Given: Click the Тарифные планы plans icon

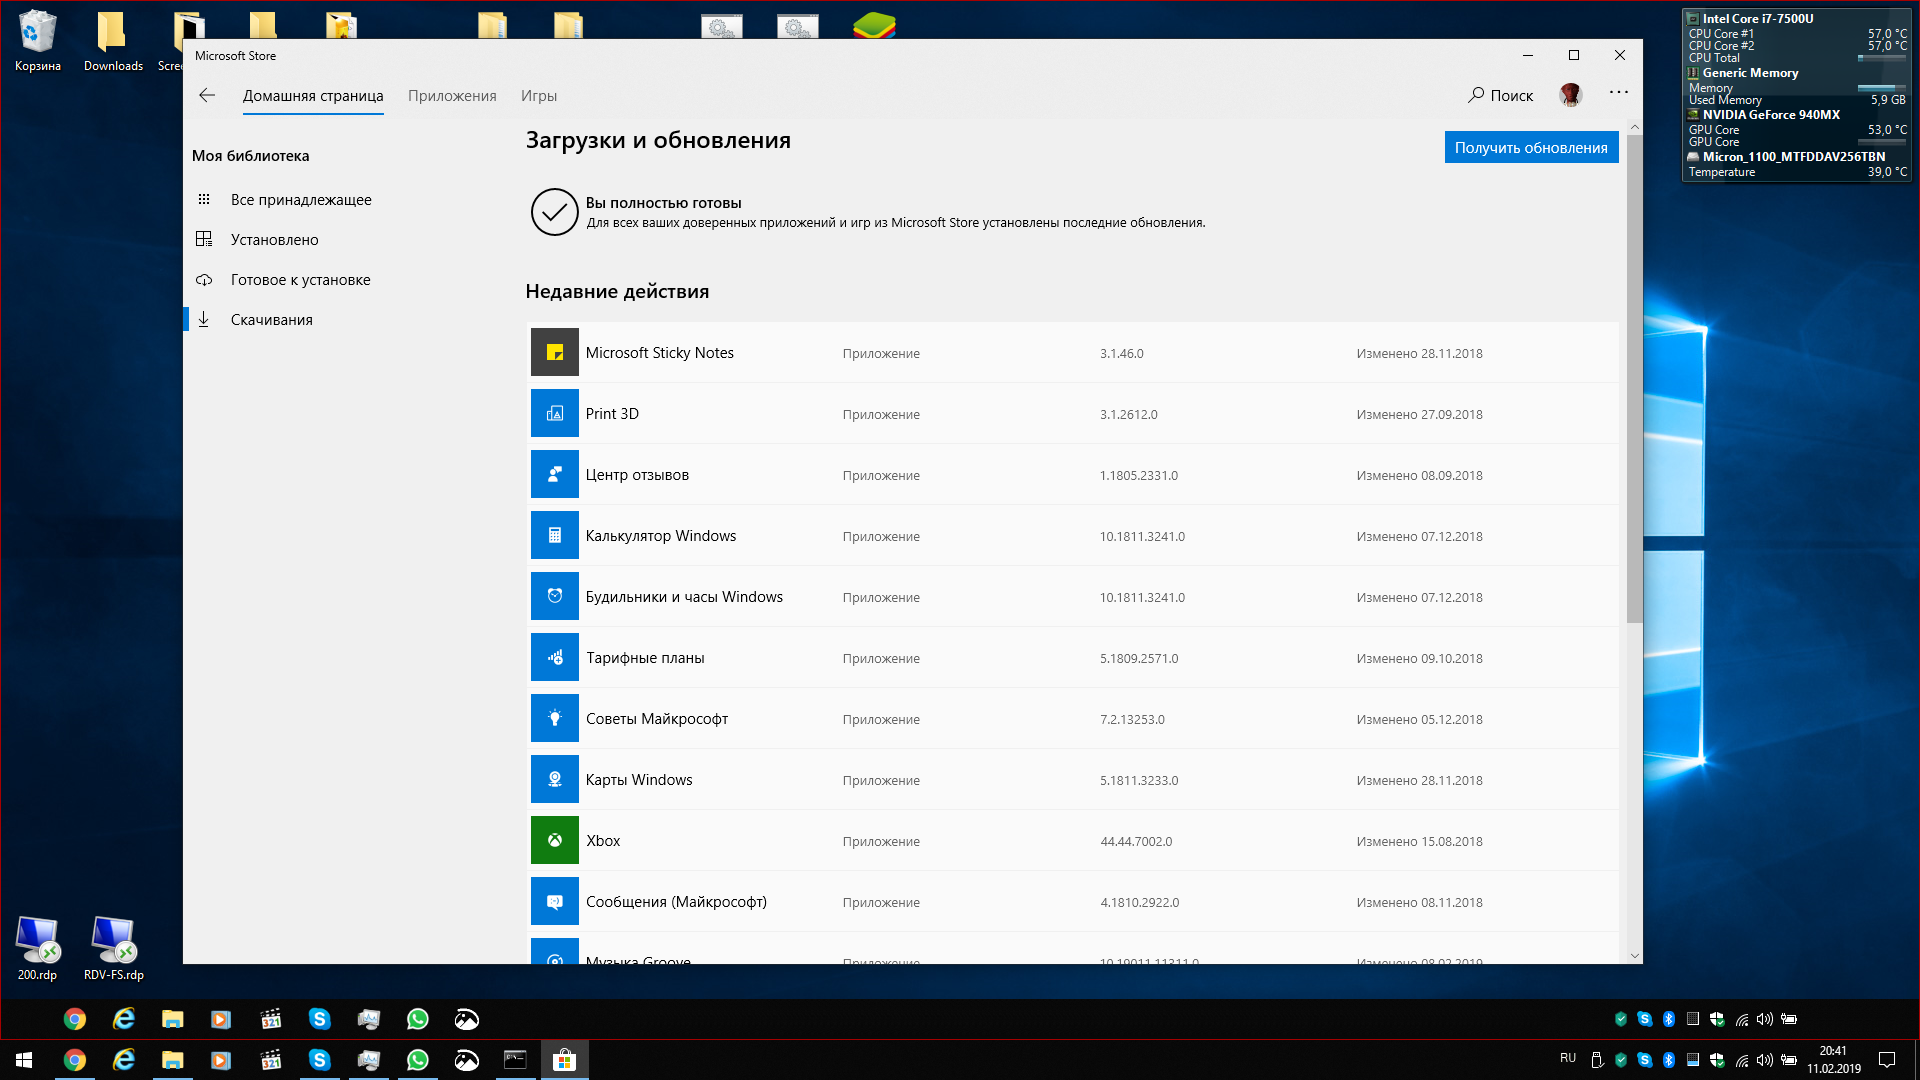Looking at the screenshot, I should click(x=554, y=657).
